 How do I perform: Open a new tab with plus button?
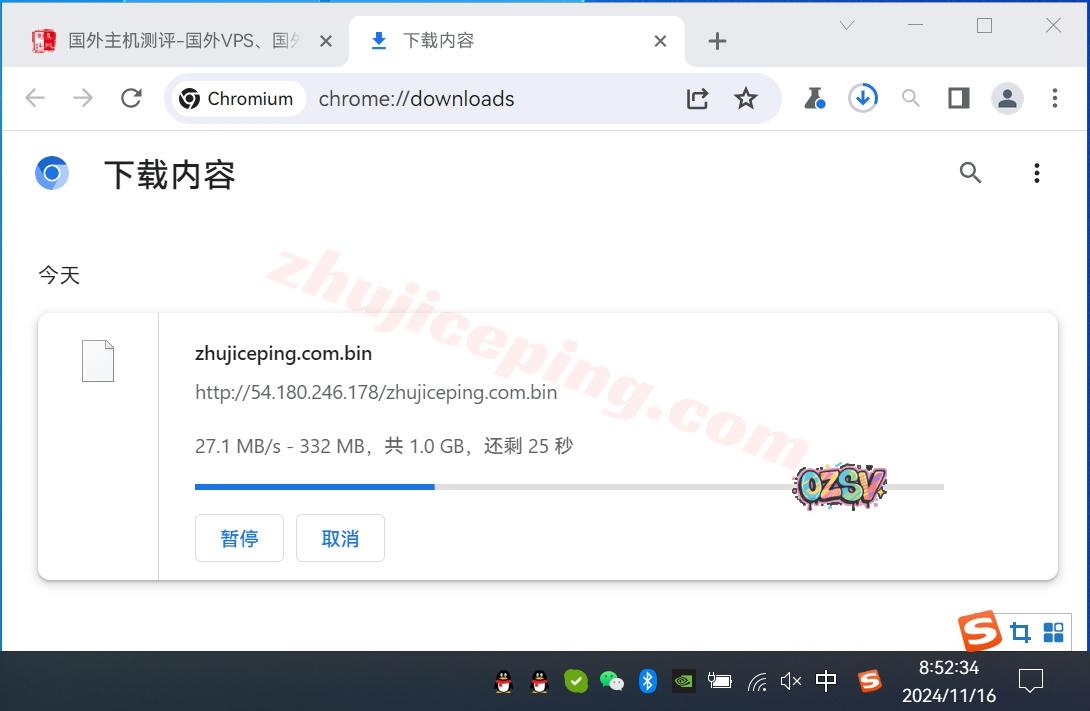point(717,41)
